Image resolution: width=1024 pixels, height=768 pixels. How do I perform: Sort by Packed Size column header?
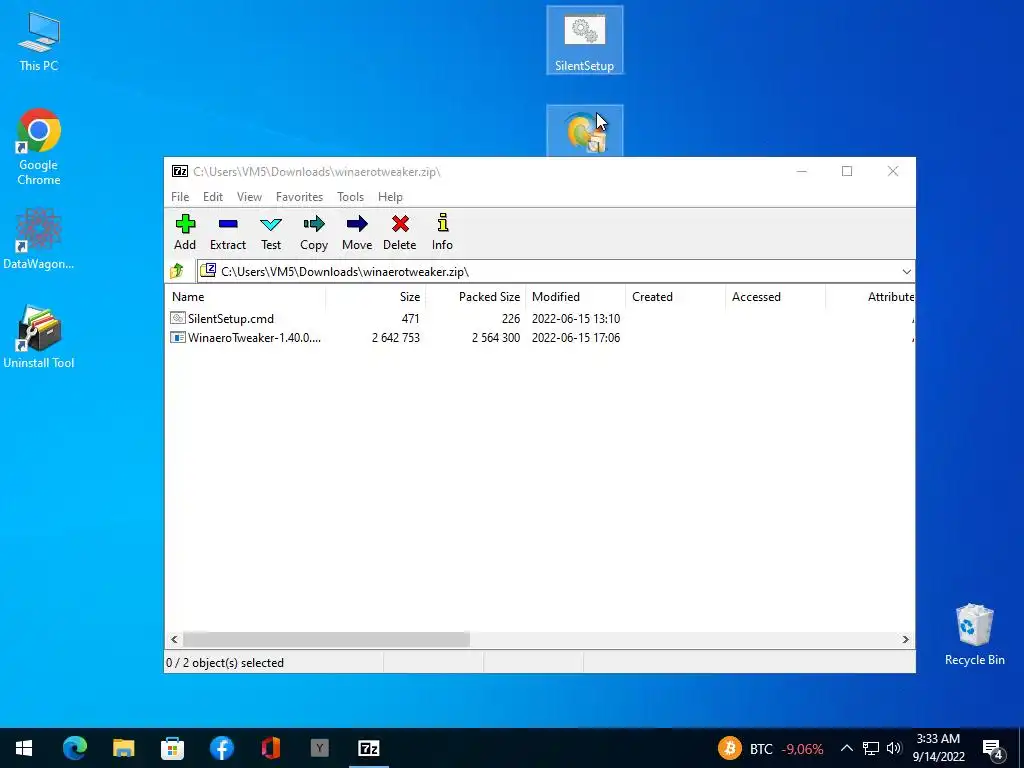point(475,296)
